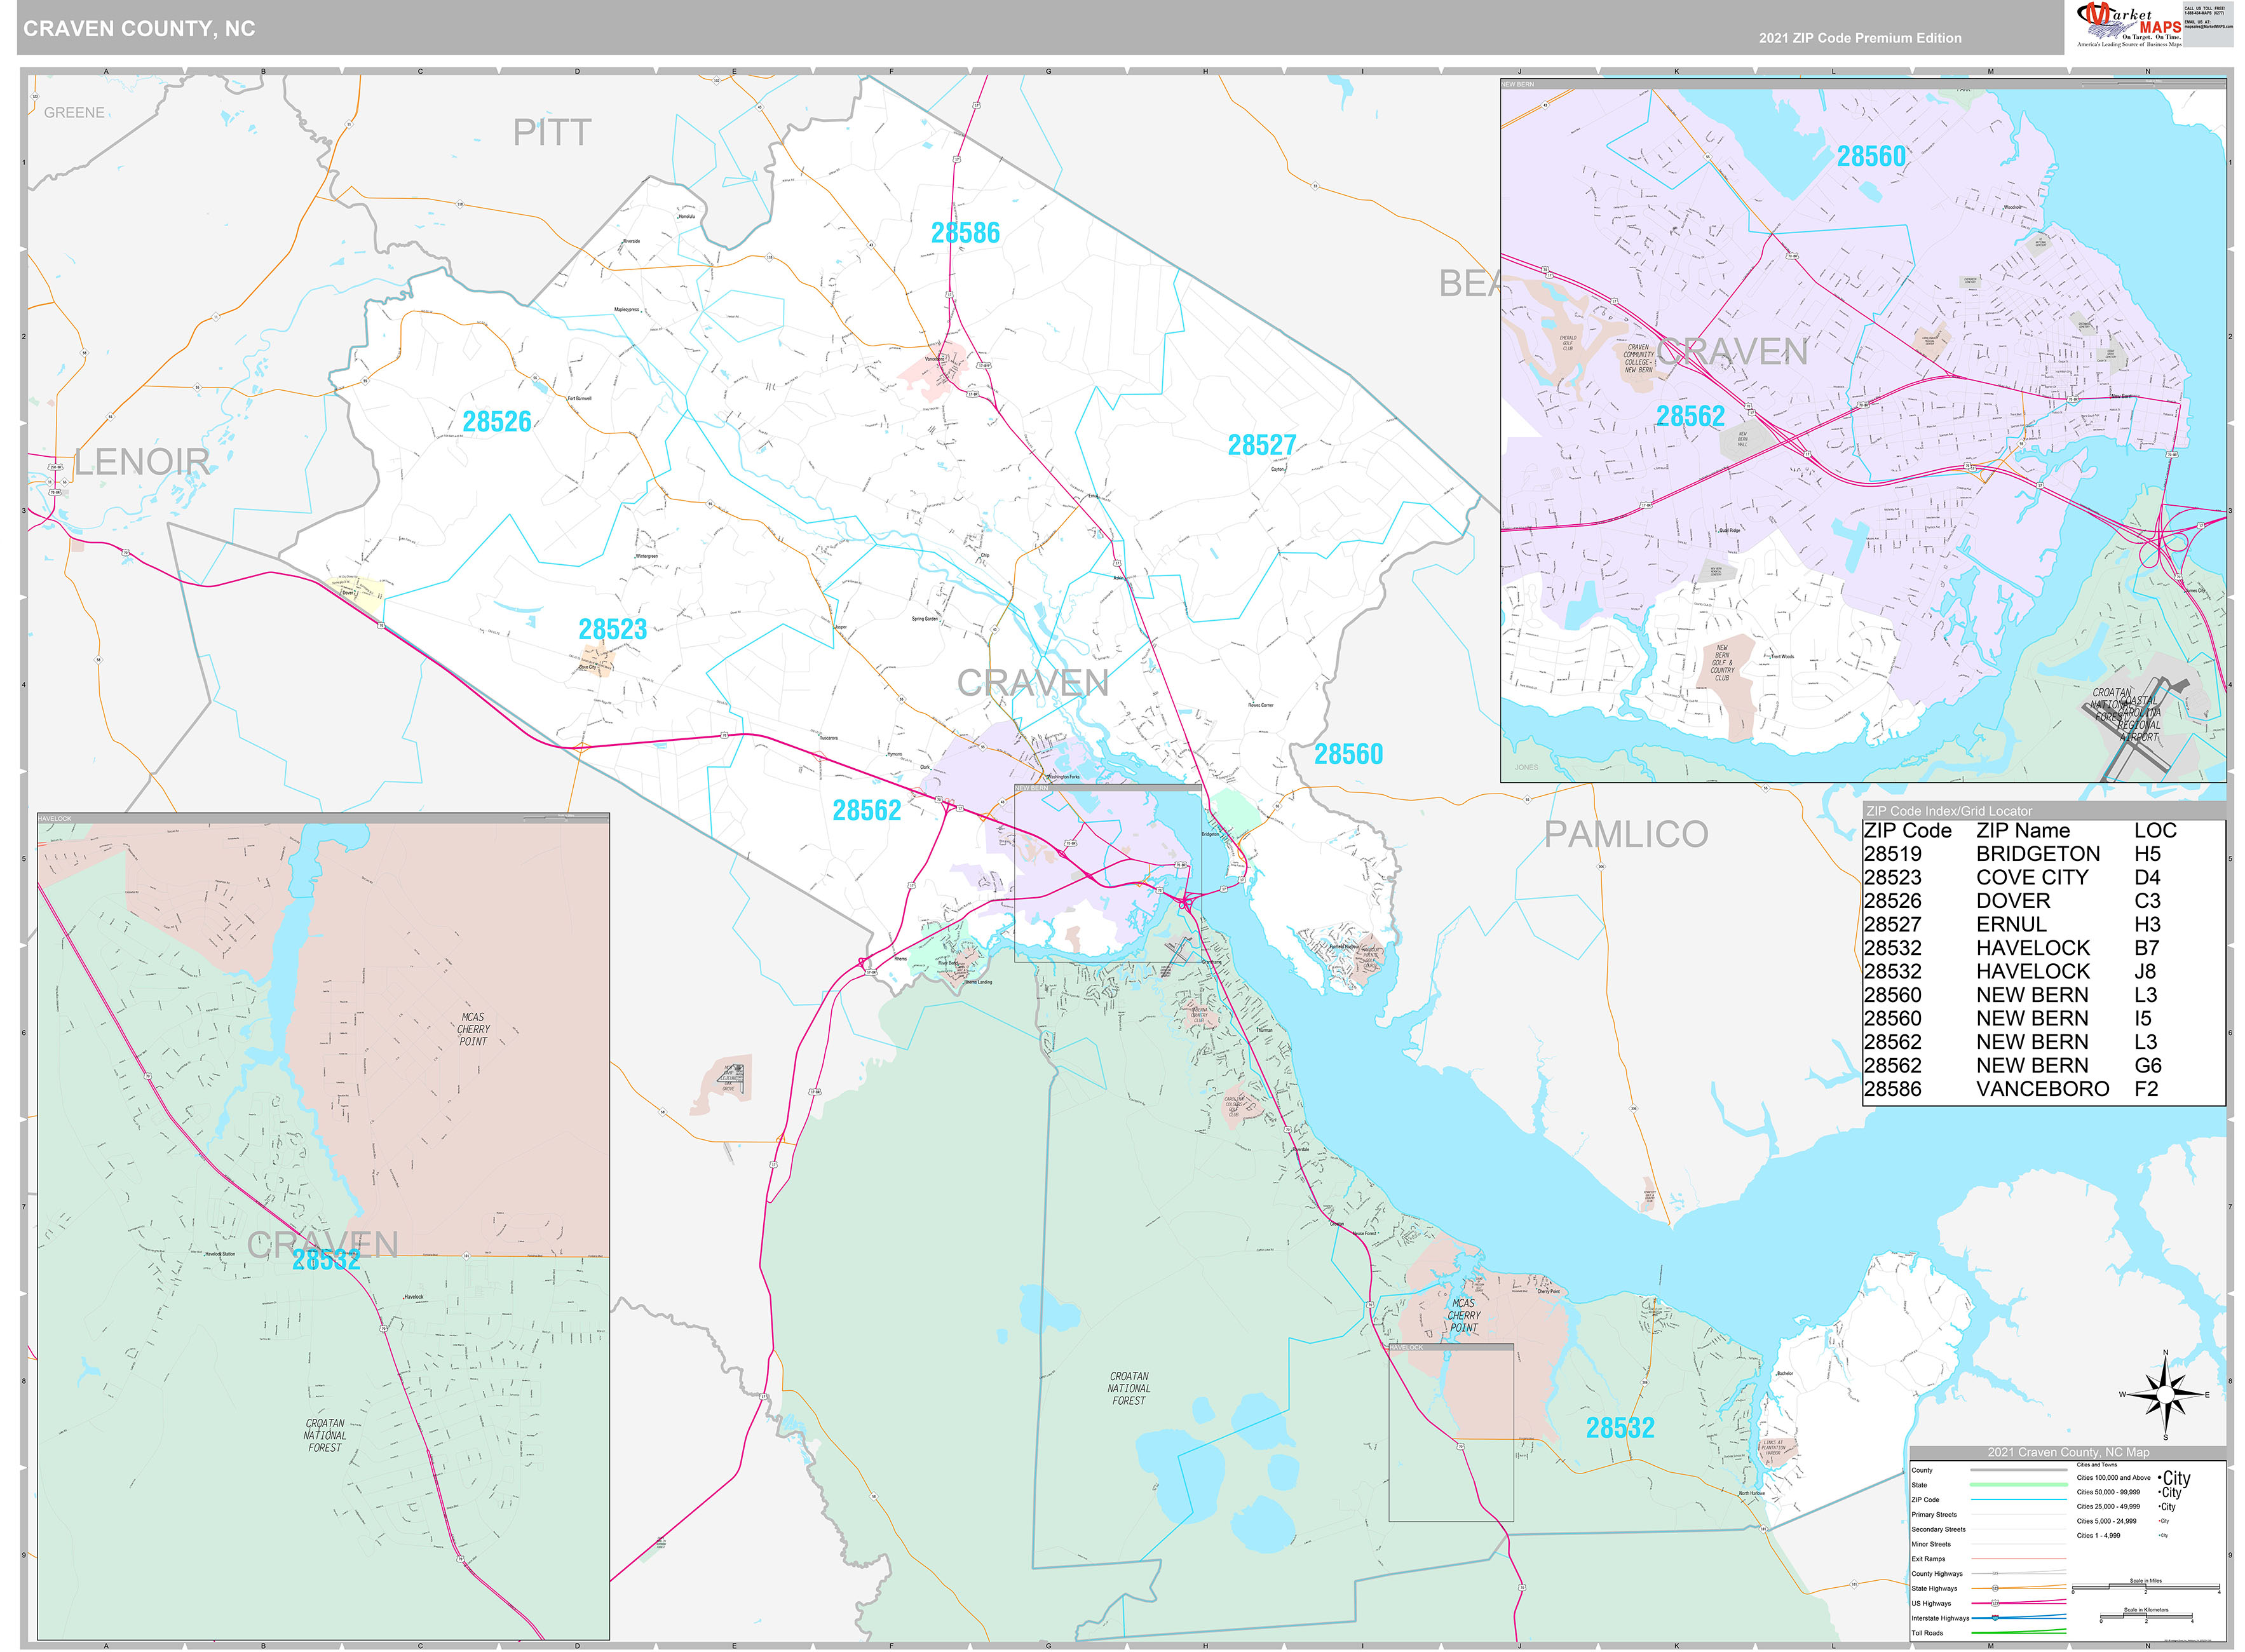Select VANCEBORO in the ZIP index table

2043,1089
